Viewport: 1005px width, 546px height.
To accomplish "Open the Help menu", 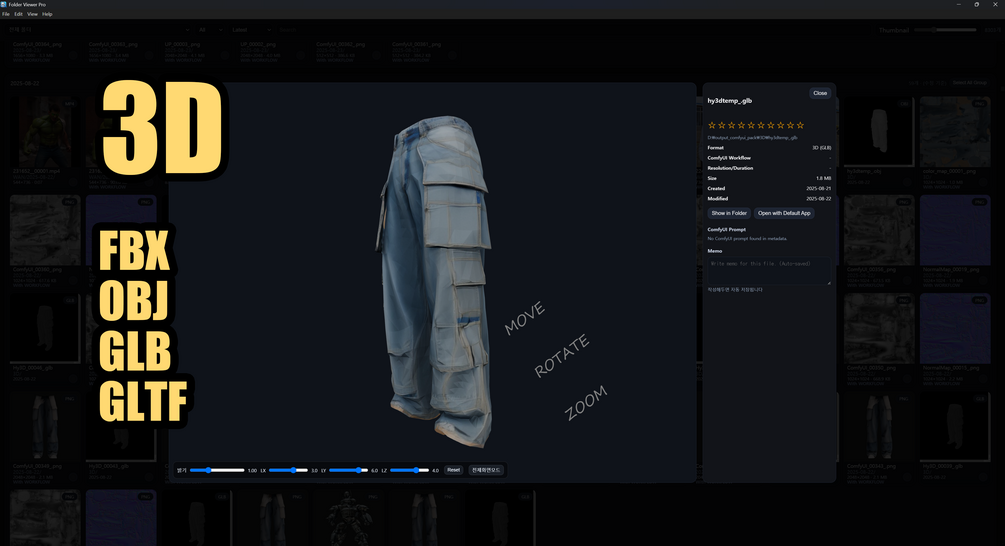I will [47, 14].
